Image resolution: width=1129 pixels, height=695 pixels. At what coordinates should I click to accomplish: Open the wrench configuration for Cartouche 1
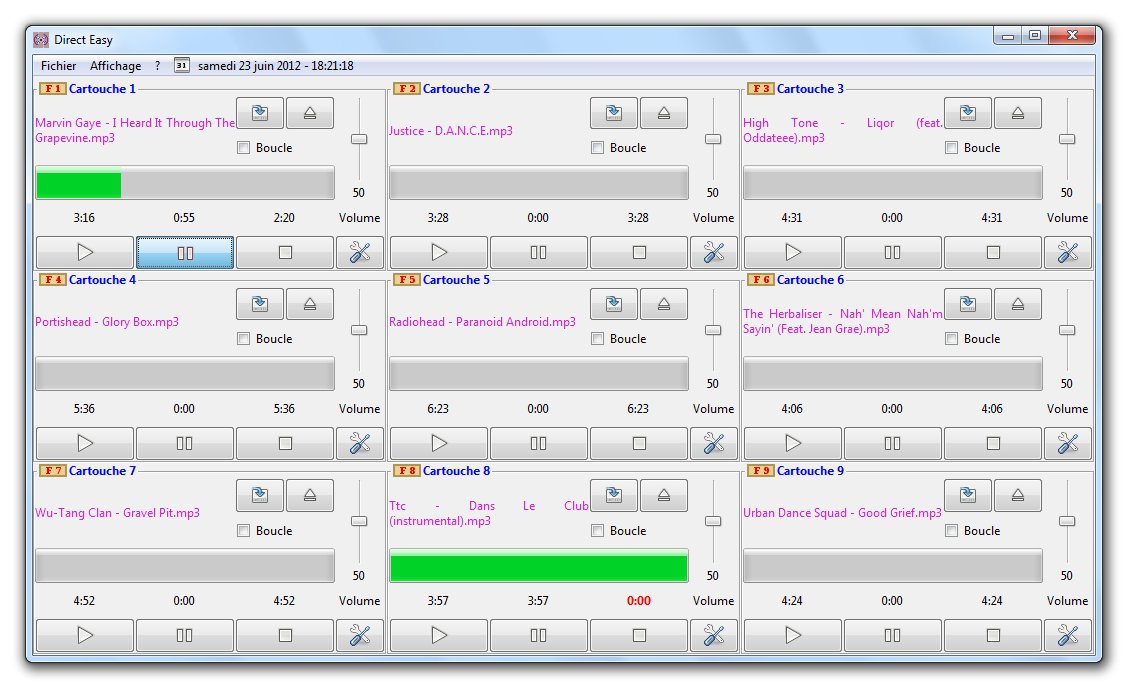coord(360,252)
